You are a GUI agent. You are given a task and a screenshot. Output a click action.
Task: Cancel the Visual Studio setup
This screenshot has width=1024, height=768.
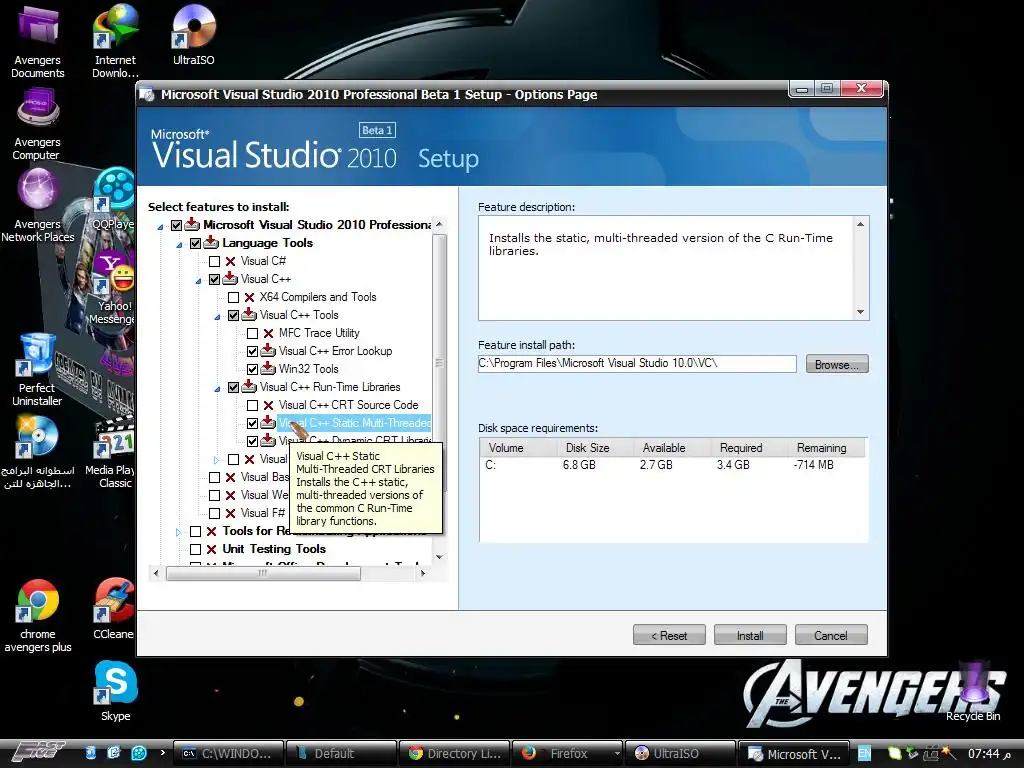tap(831, 635)
